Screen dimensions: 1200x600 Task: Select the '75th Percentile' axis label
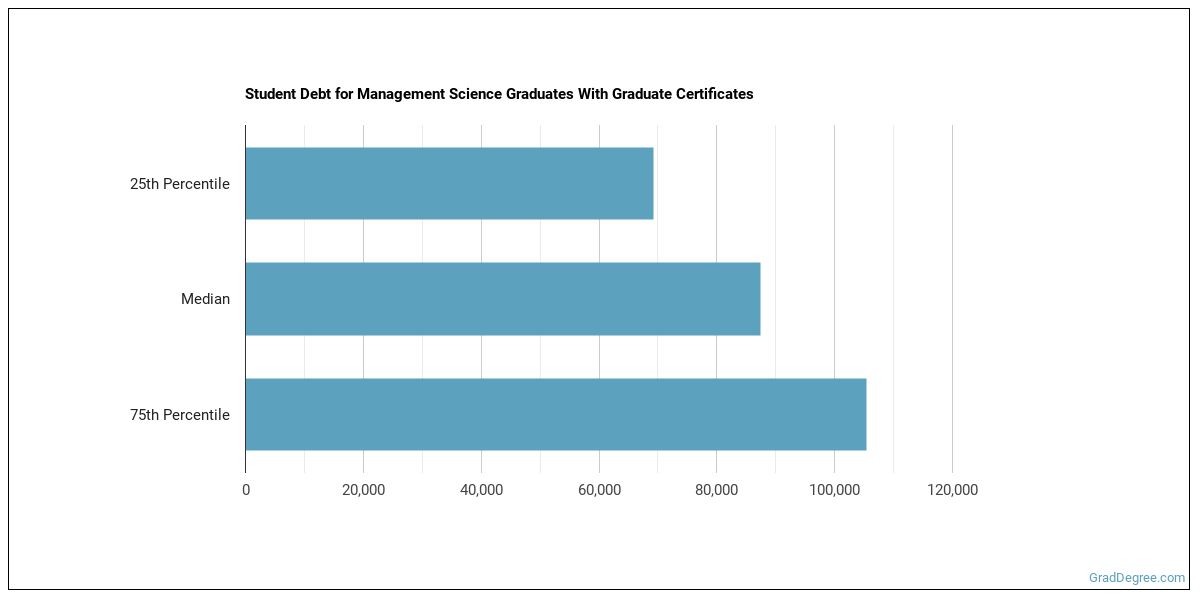click(179, 415)
